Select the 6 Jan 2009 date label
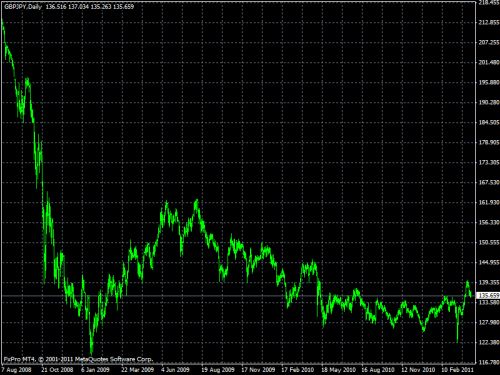 [95, 370]
